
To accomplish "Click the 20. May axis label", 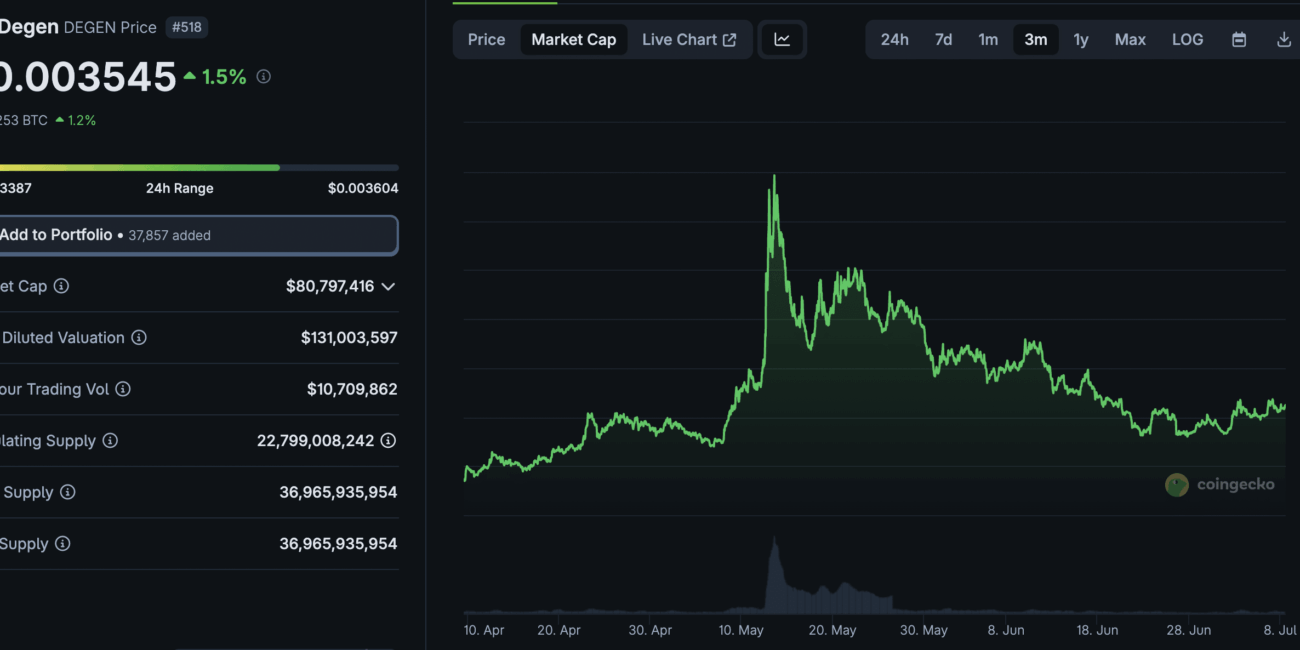I will pos(832,630).
